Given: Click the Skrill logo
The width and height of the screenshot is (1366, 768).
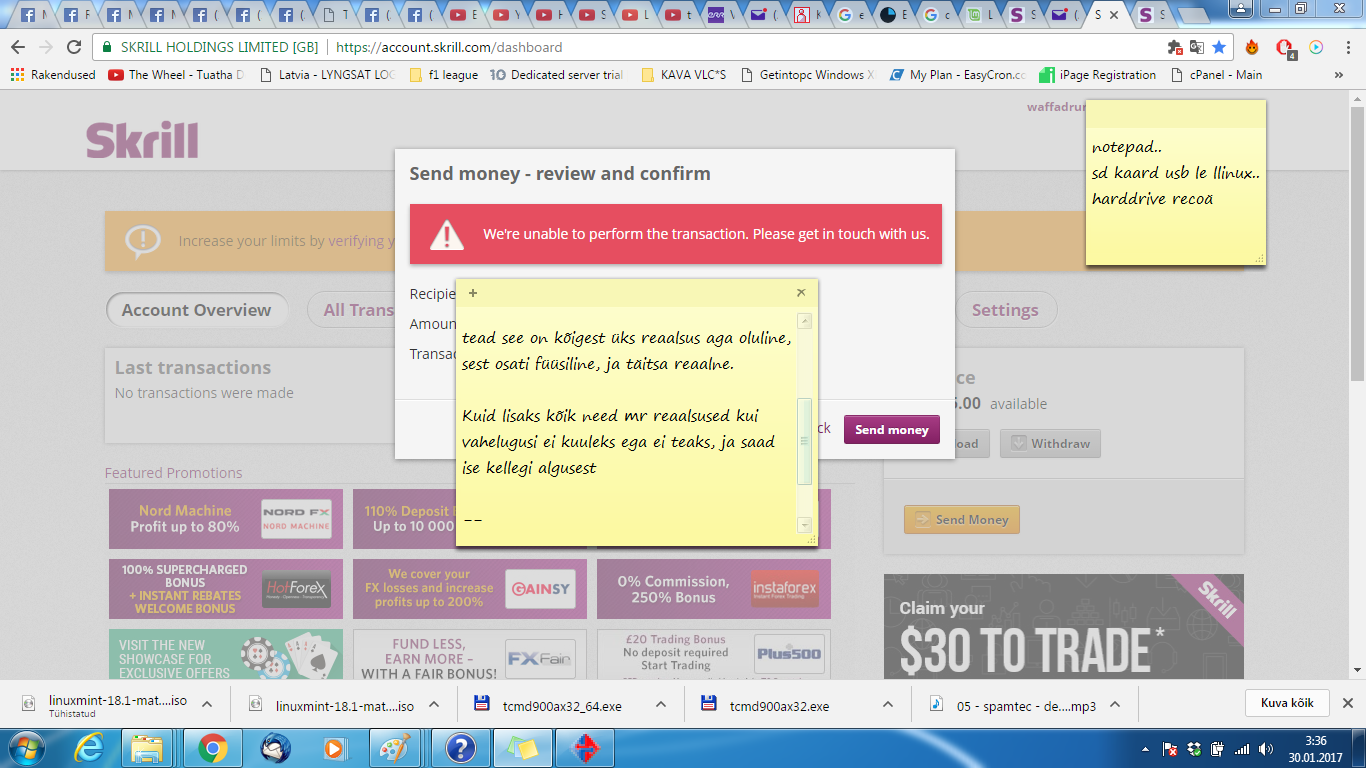Looking at the screenshot, I should (x=142, y=140).
